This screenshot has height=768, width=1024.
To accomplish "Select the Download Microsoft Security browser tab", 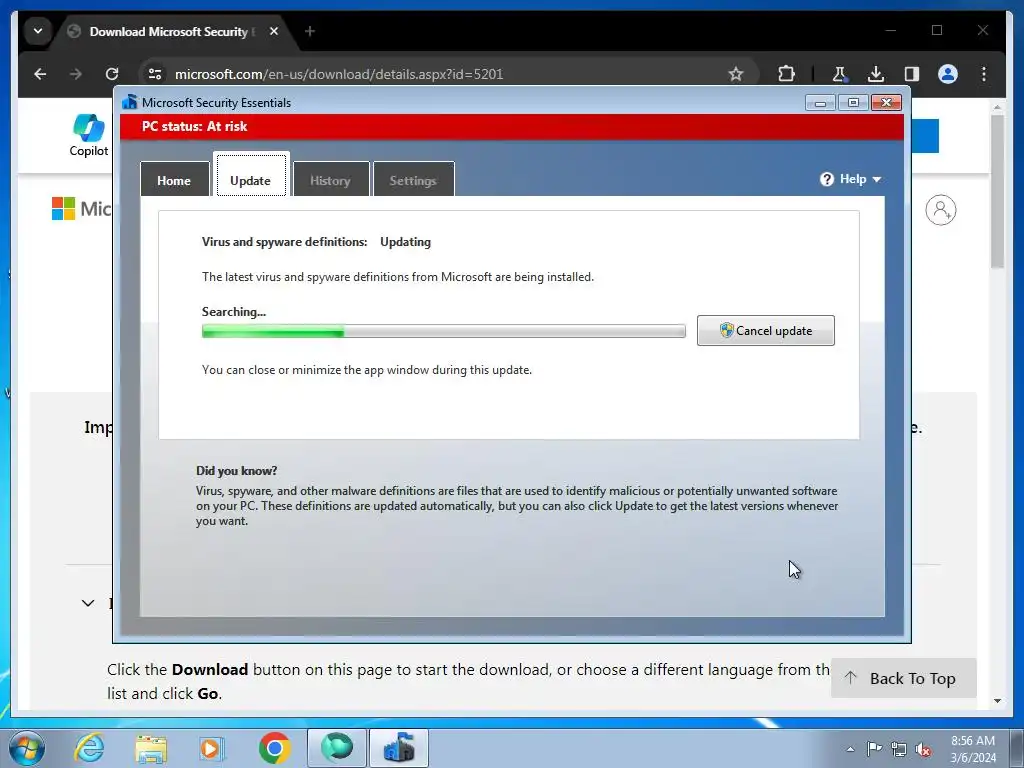I will 170,31.
